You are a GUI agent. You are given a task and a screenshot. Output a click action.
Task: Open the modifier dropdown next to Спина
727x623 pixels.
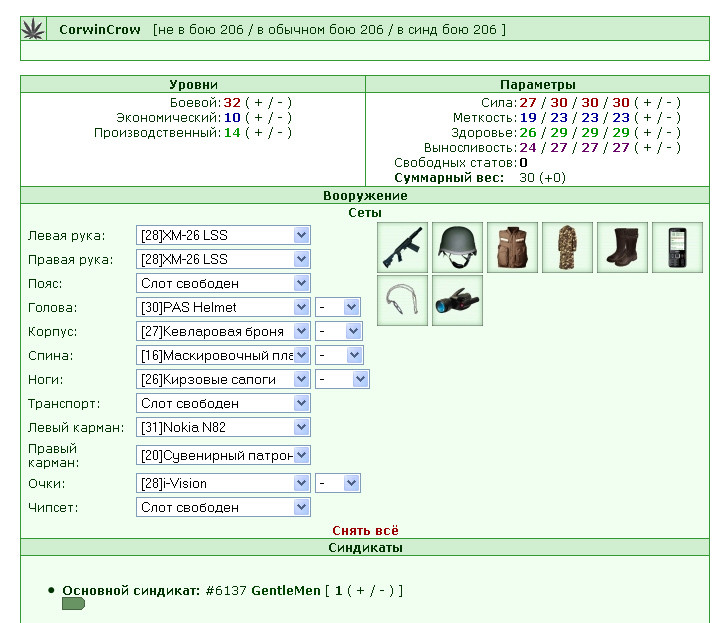coord(339,356)
